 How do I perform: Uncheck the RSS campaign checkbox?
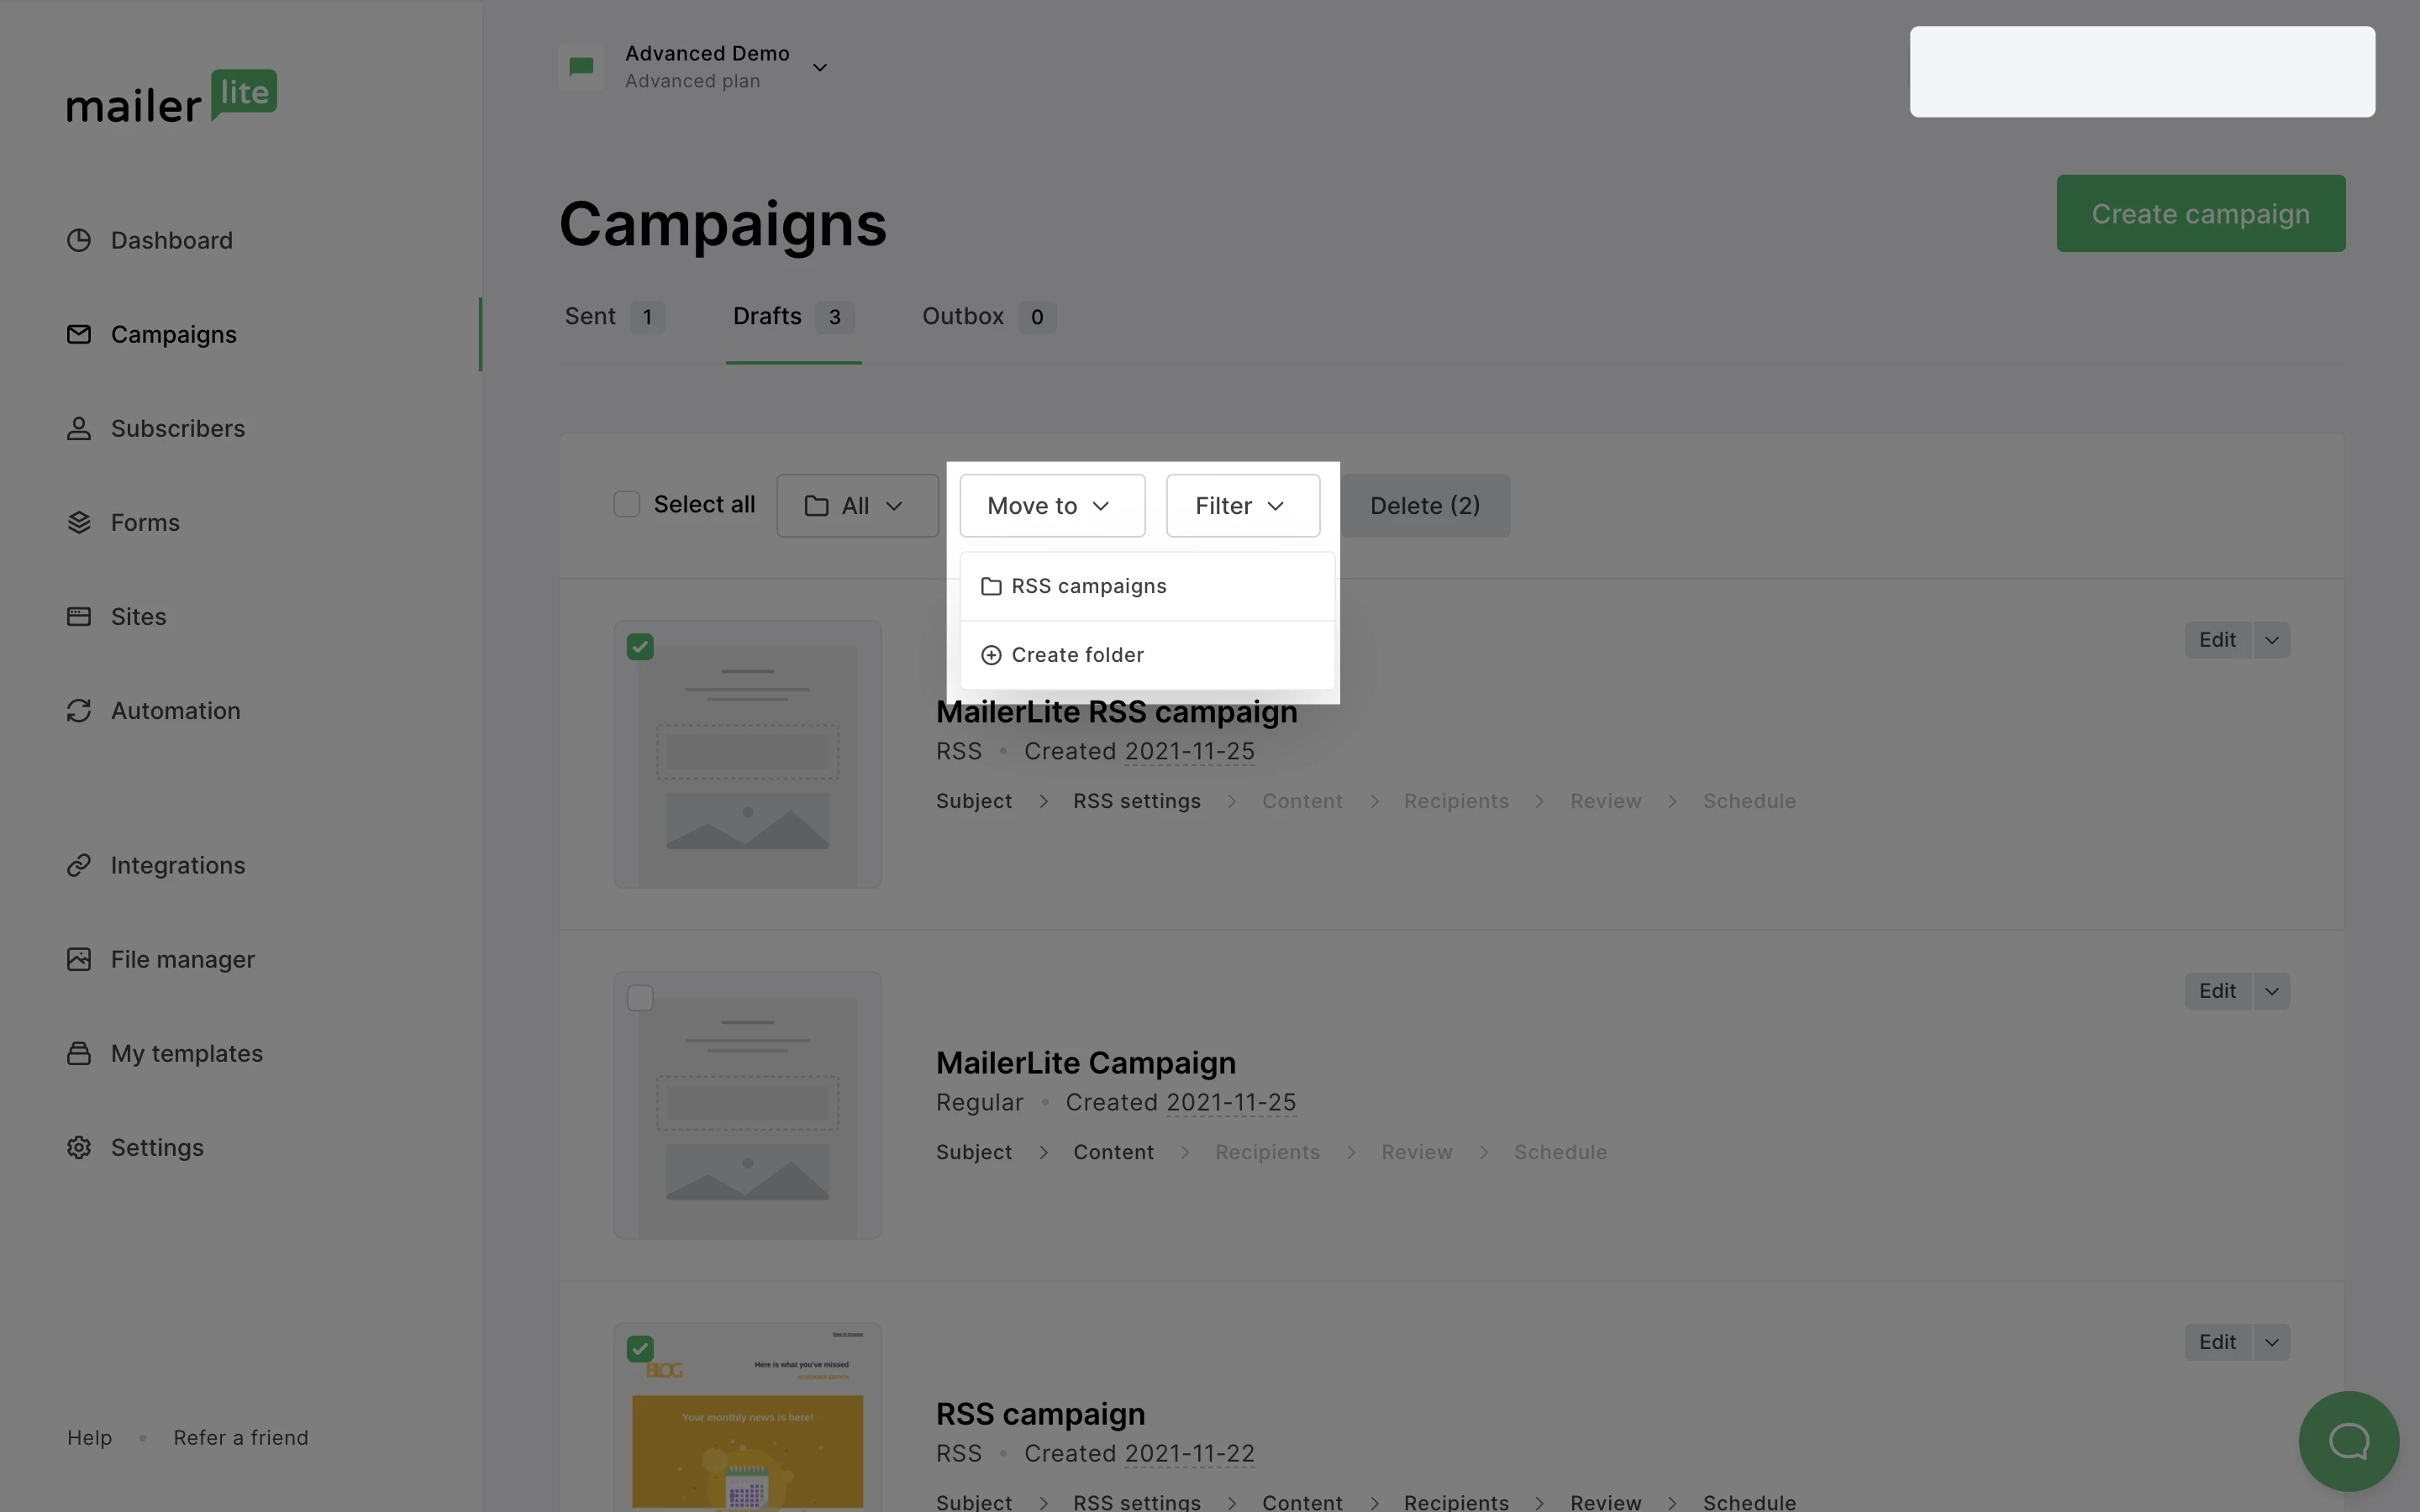640,1349
